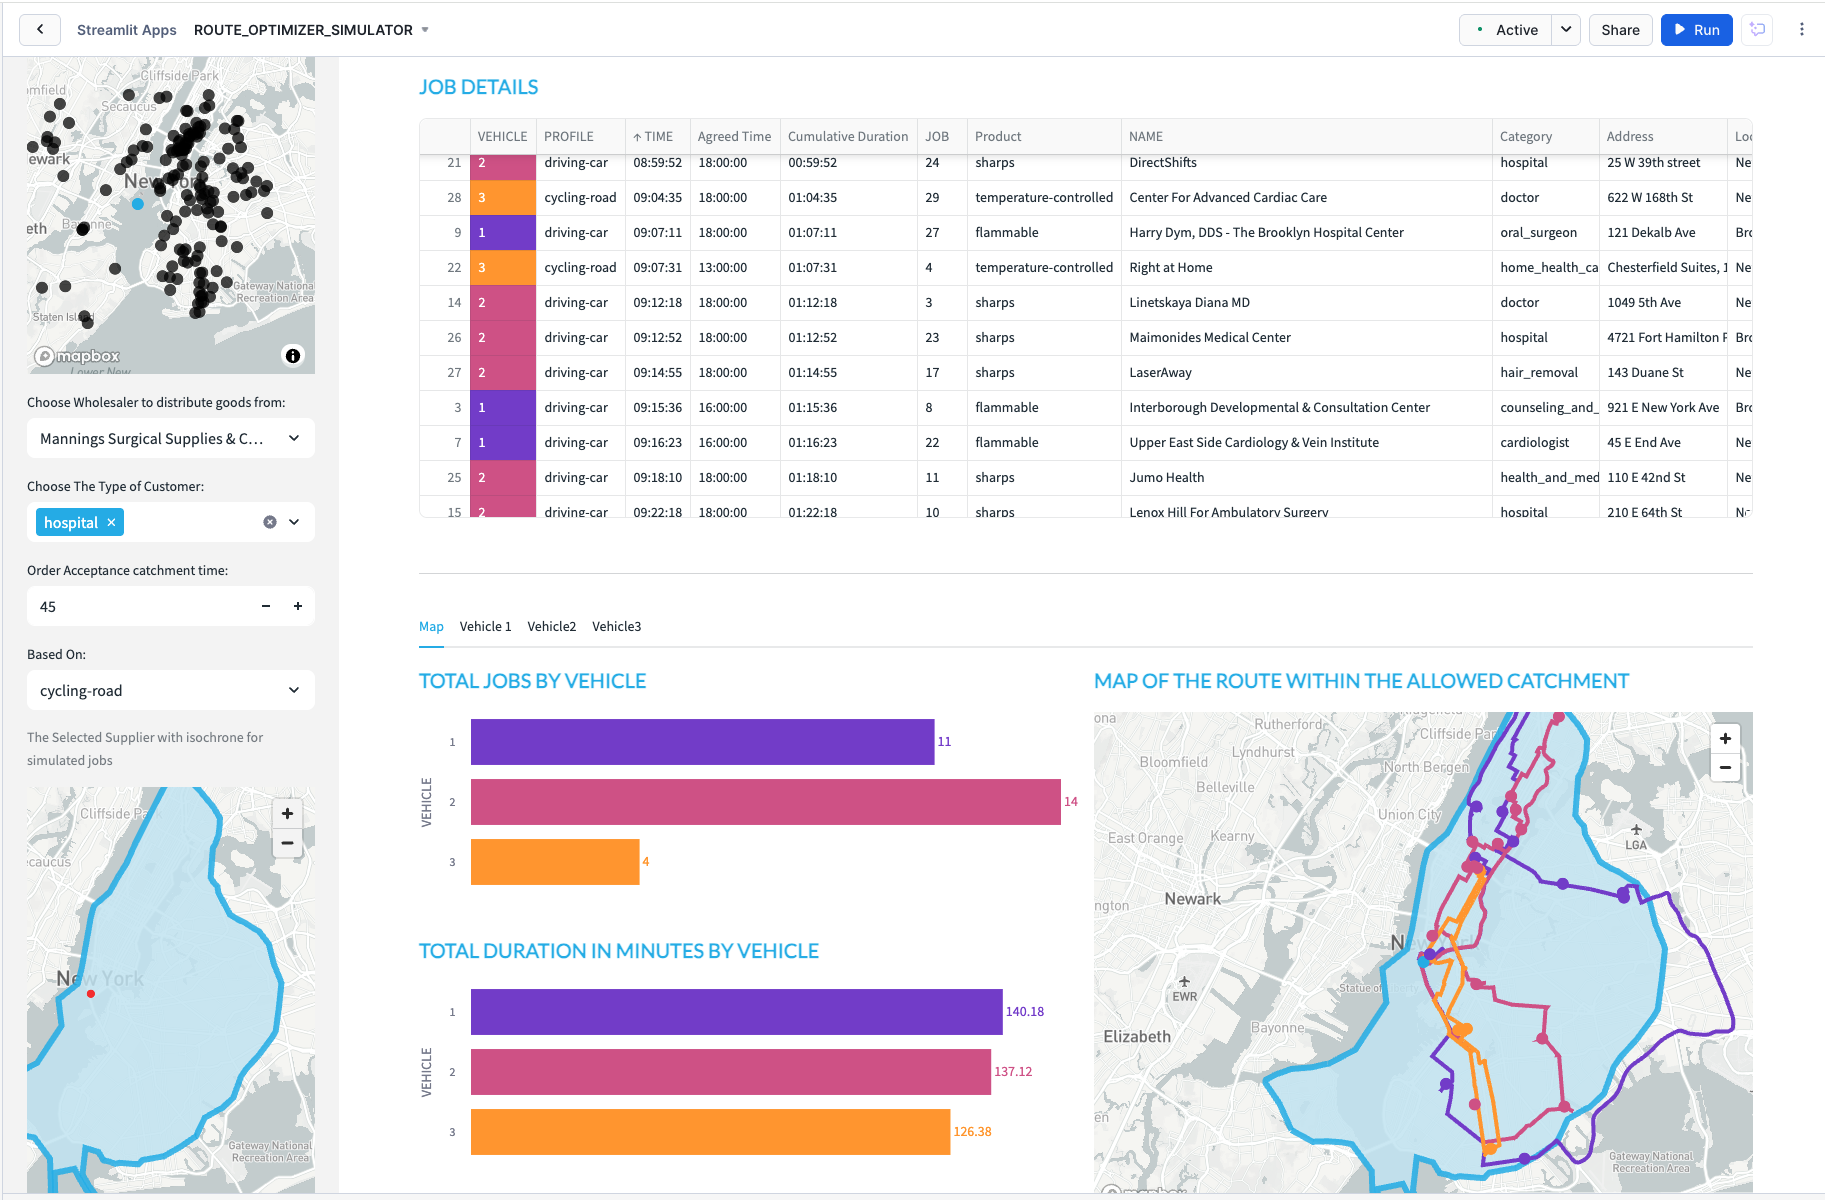The image size is (1825, 1200).
Task: Zoom in on the route catchment map
Action: pyautogui.click(x=1725, y=739)
